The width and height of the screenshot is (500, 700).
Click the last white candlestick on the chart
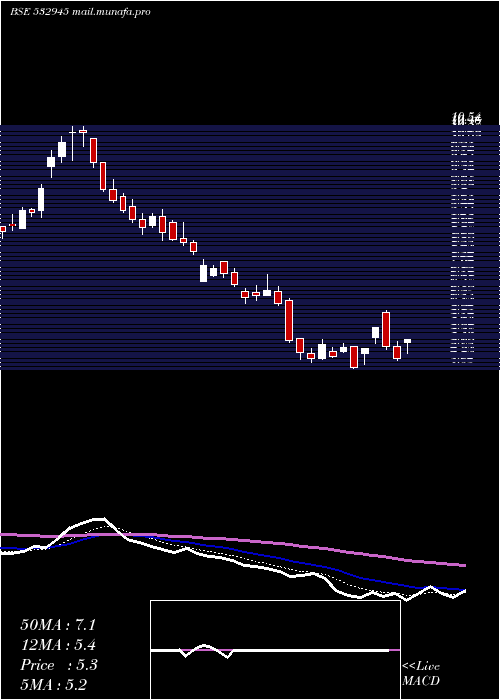407,346
